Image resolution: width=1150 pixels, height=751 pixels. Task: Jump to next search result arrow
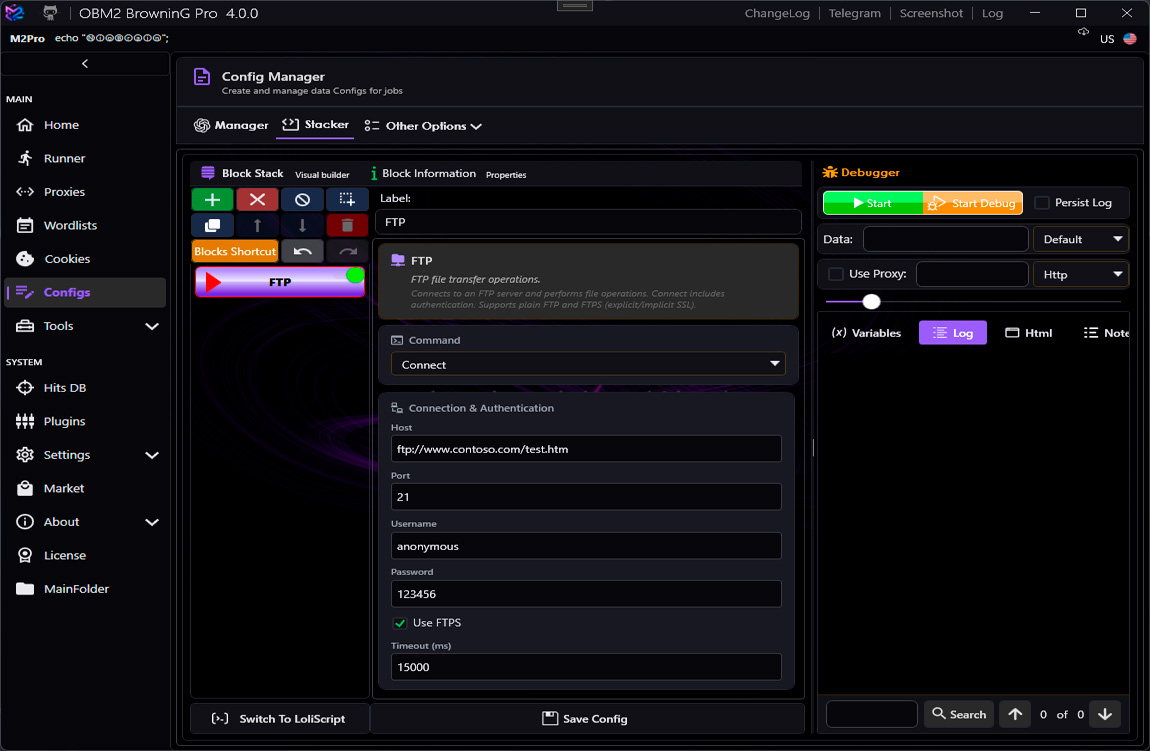click(x=1105, y=714)
